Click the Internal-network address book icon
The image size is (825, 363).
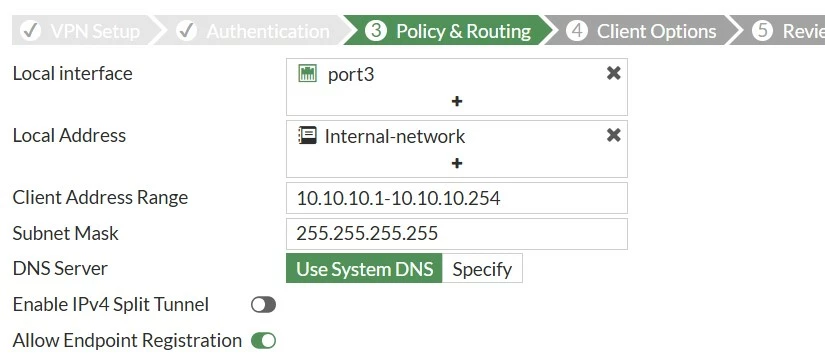(307, 135)
